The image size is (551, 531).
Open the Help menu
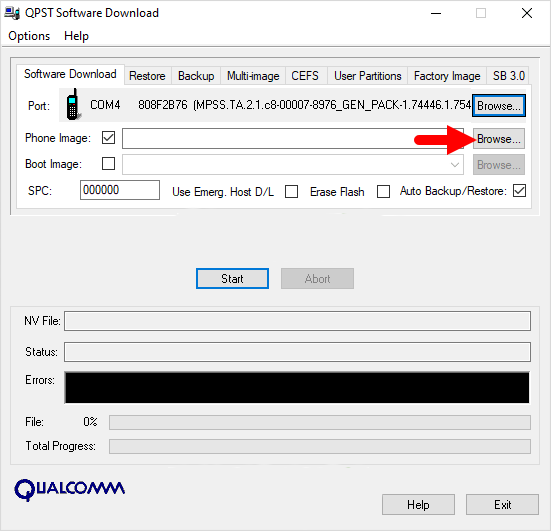76,36
